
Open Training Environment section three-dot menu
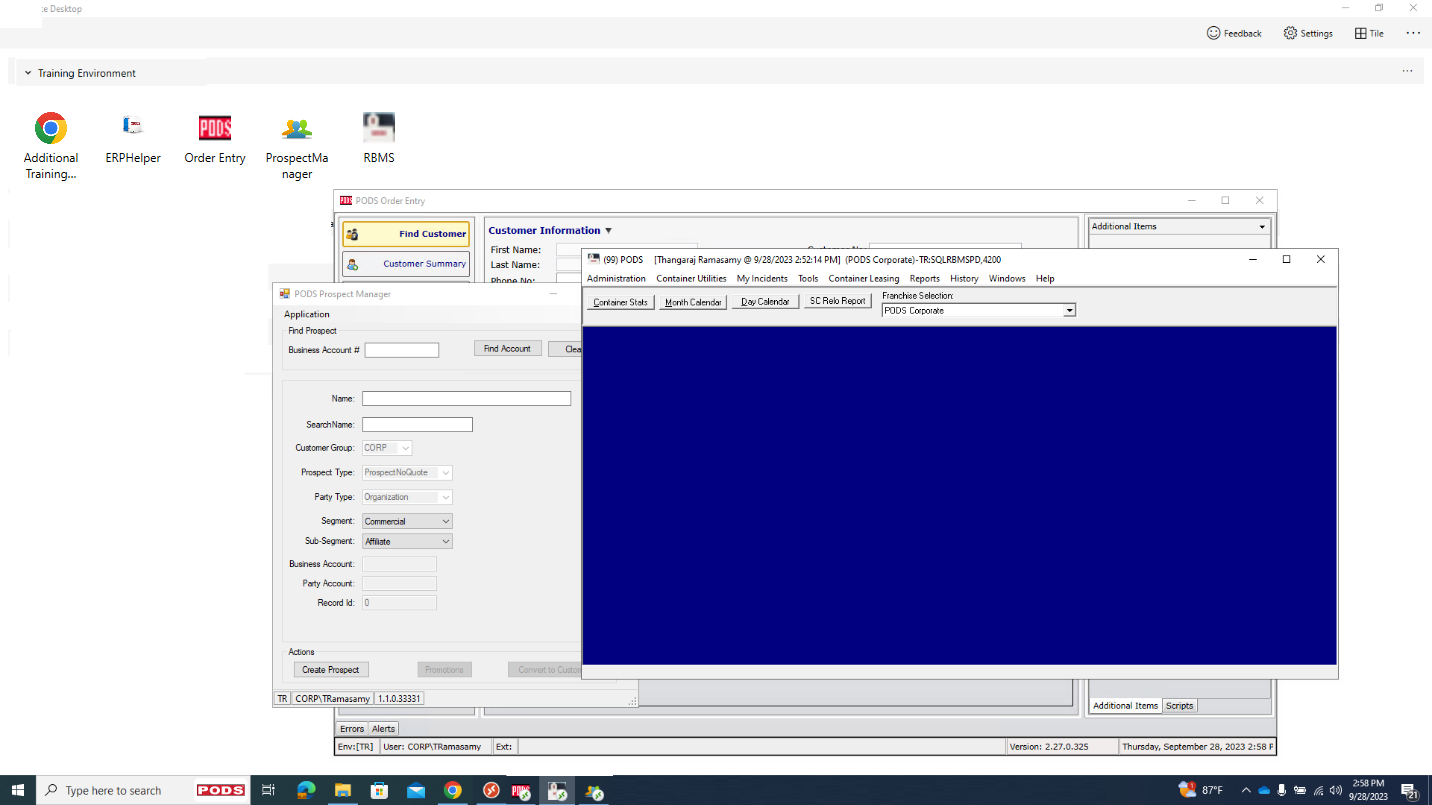(x=1407, y=72)
